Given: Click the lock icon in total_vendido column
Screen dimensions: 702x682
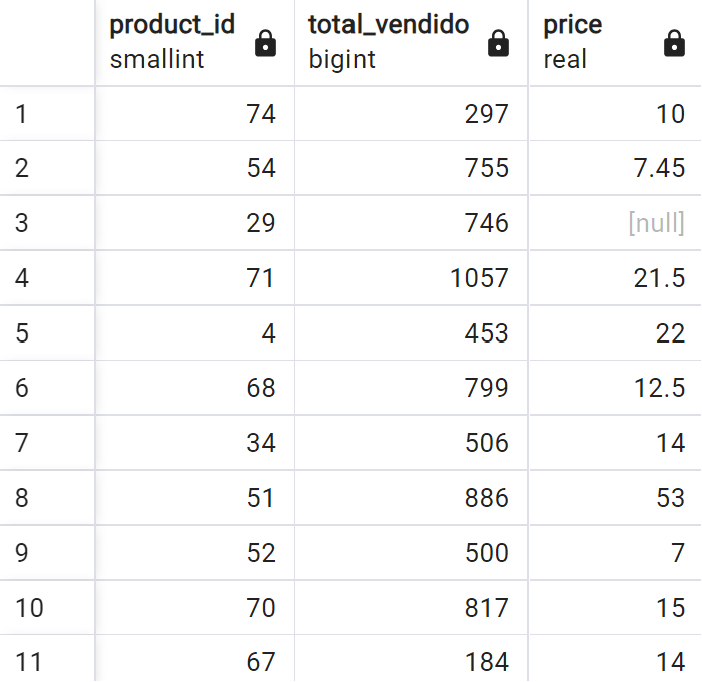Looking at the screenshot, I should point(498,43).
